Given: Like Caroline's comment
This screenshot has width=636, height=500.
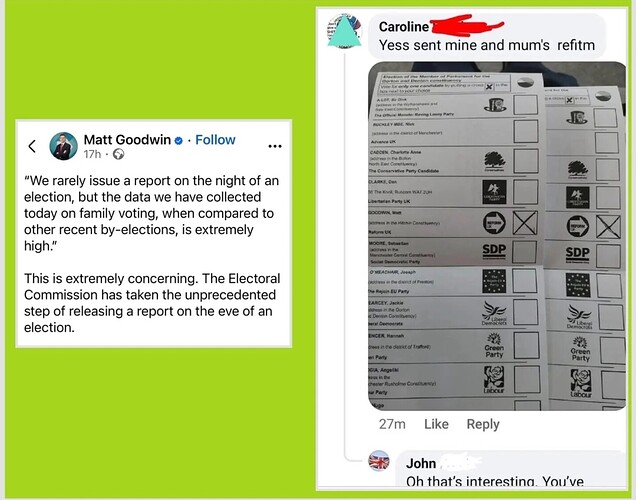Looking at the screenshot, I should click(436, 424).
